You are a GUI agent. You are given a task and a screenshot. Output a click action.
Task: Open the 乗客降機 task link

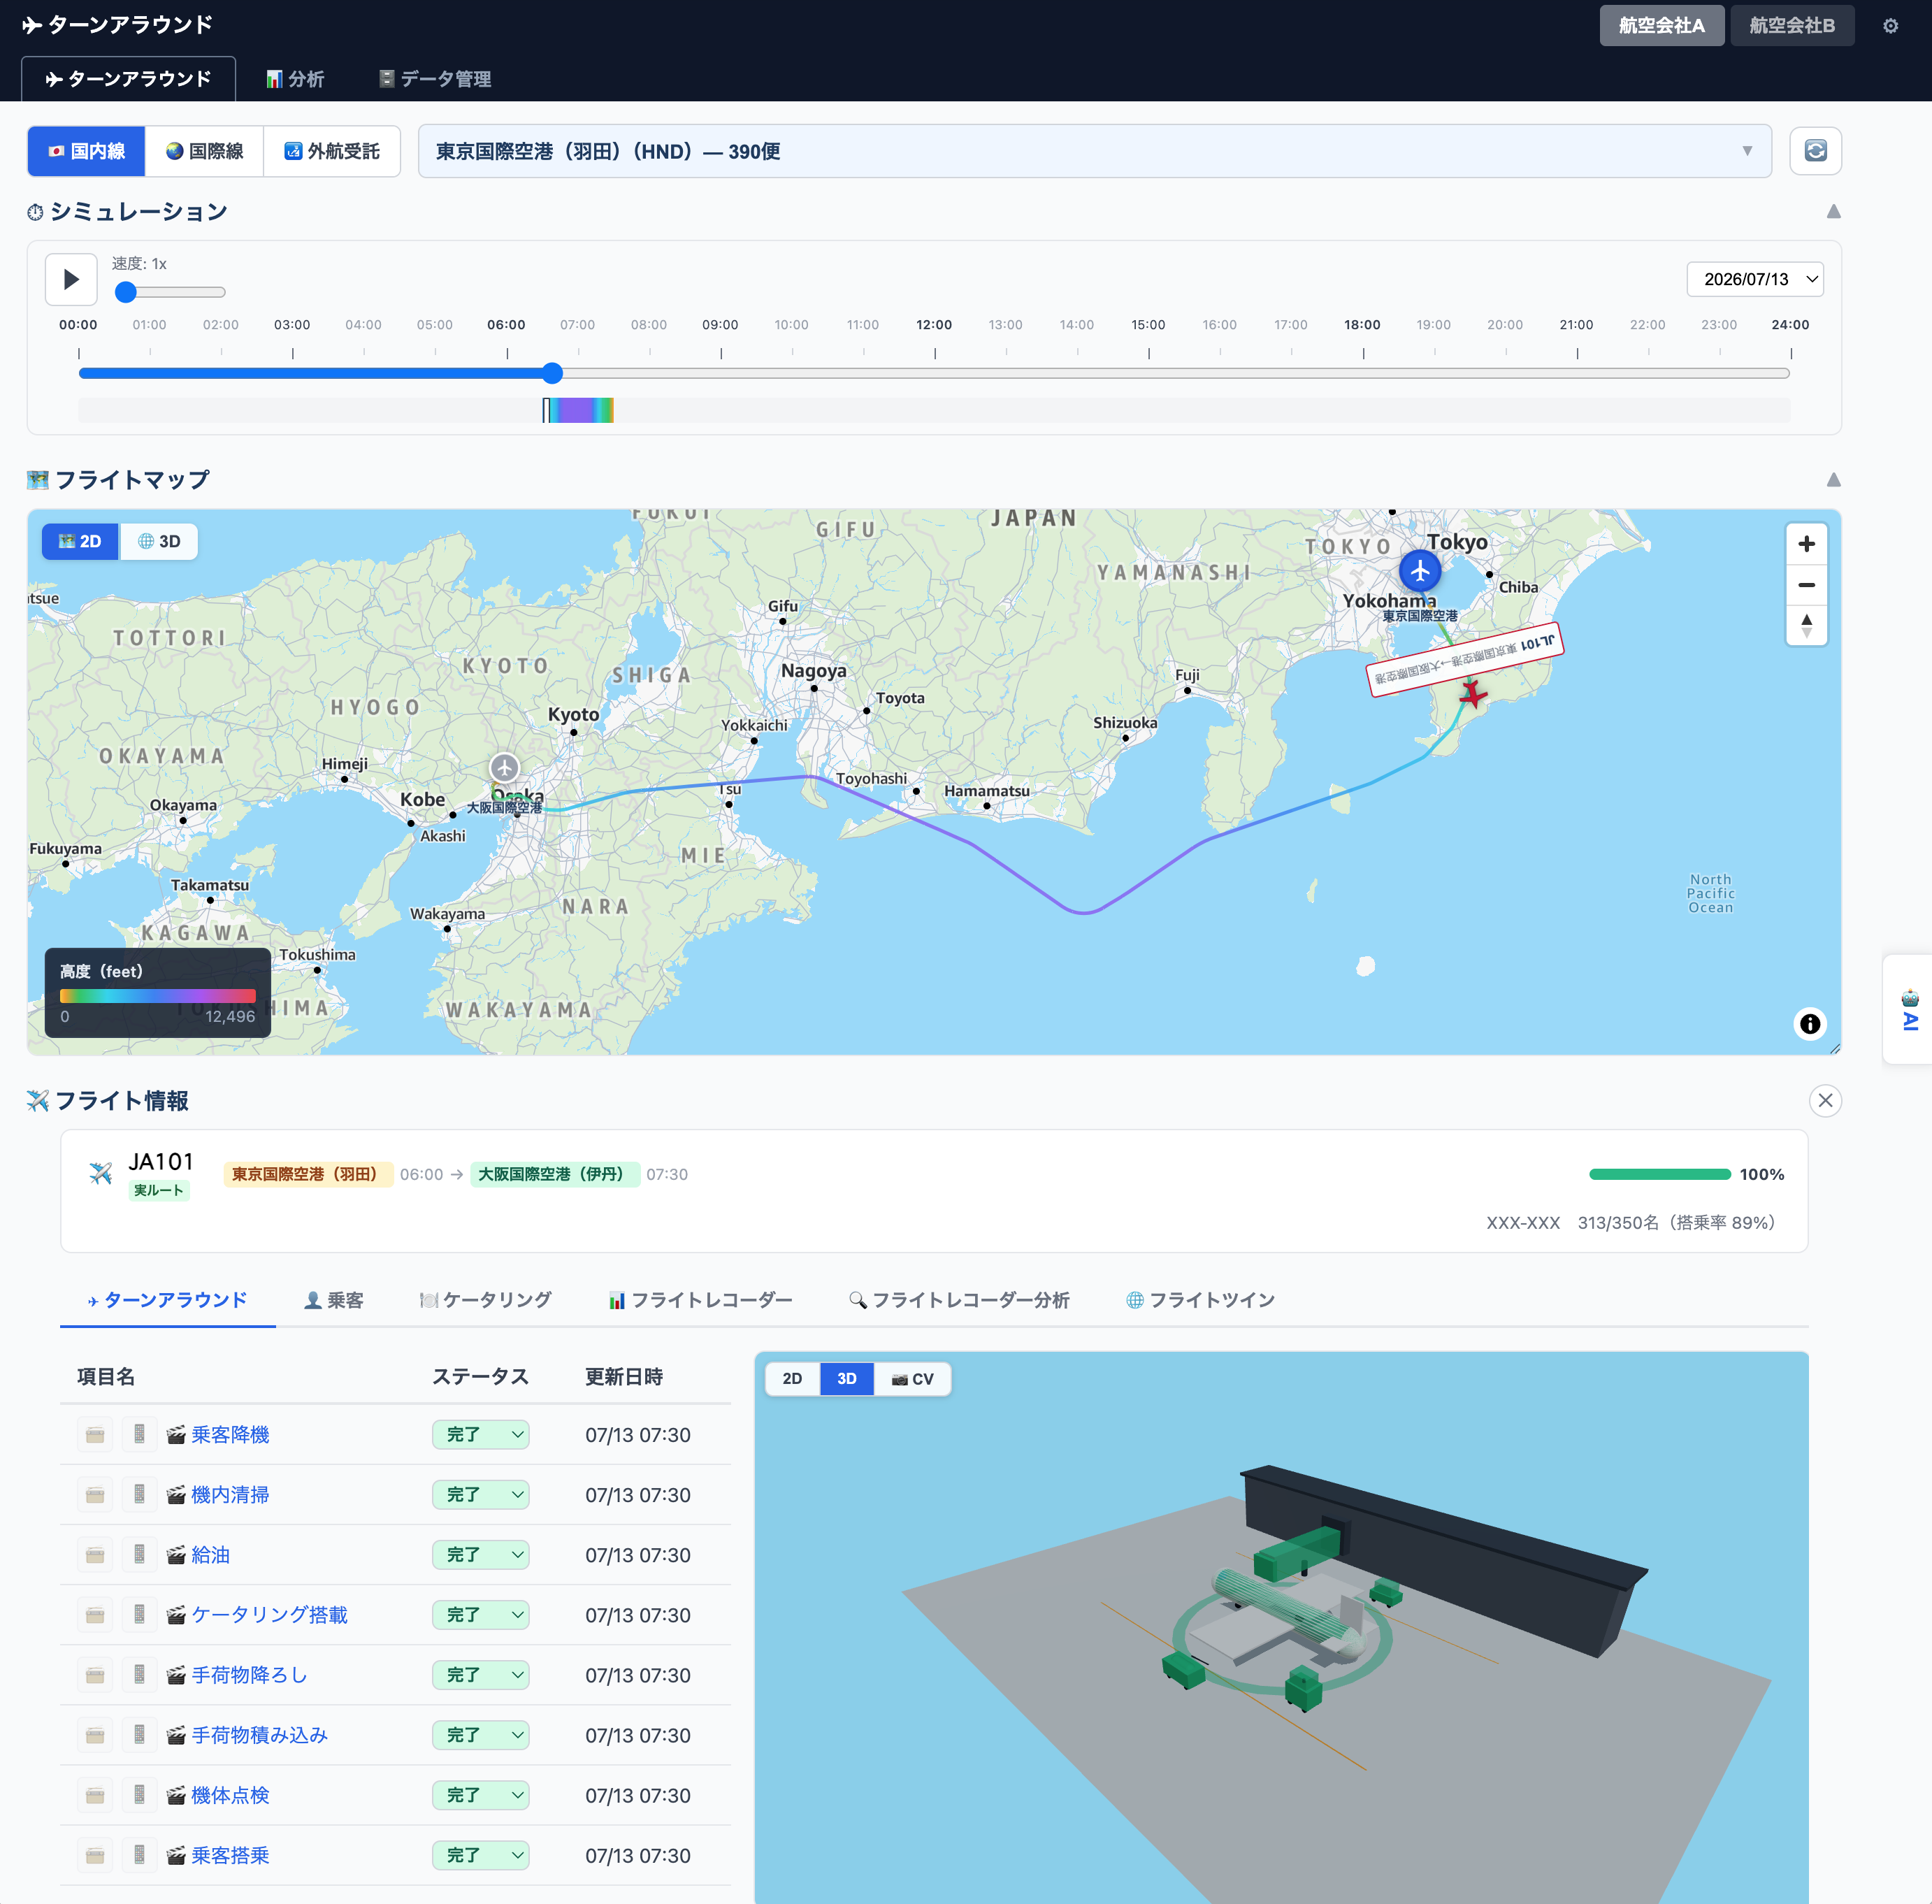(x=230, y=1435)
